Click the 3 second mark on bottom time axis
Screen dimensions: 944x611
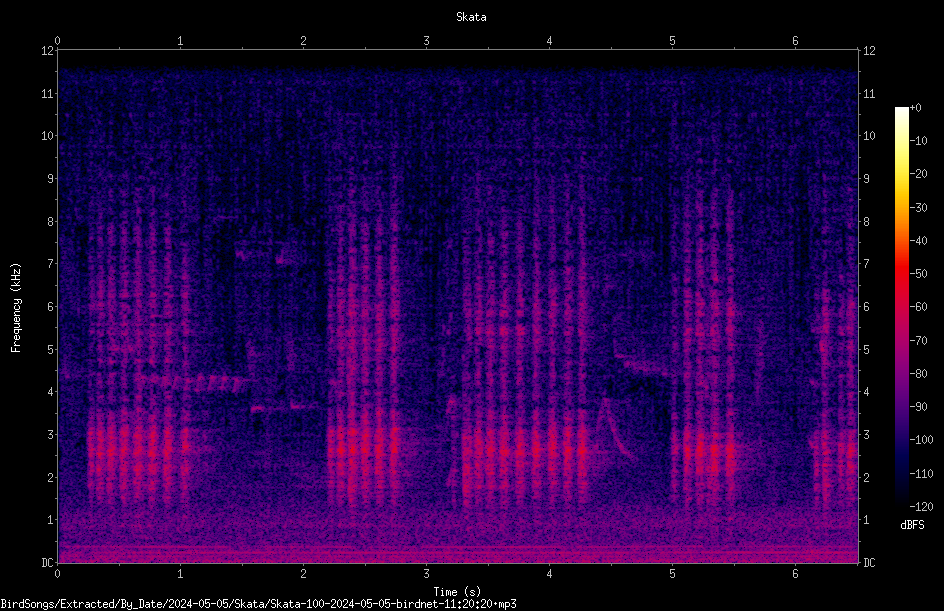click(426, 574)
